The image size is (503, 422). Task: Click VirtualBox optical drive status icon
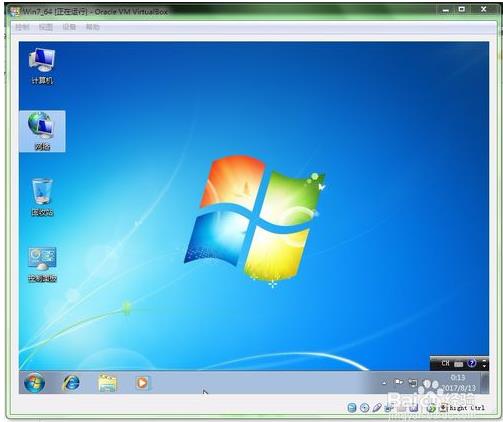click(x=364, y=408)
